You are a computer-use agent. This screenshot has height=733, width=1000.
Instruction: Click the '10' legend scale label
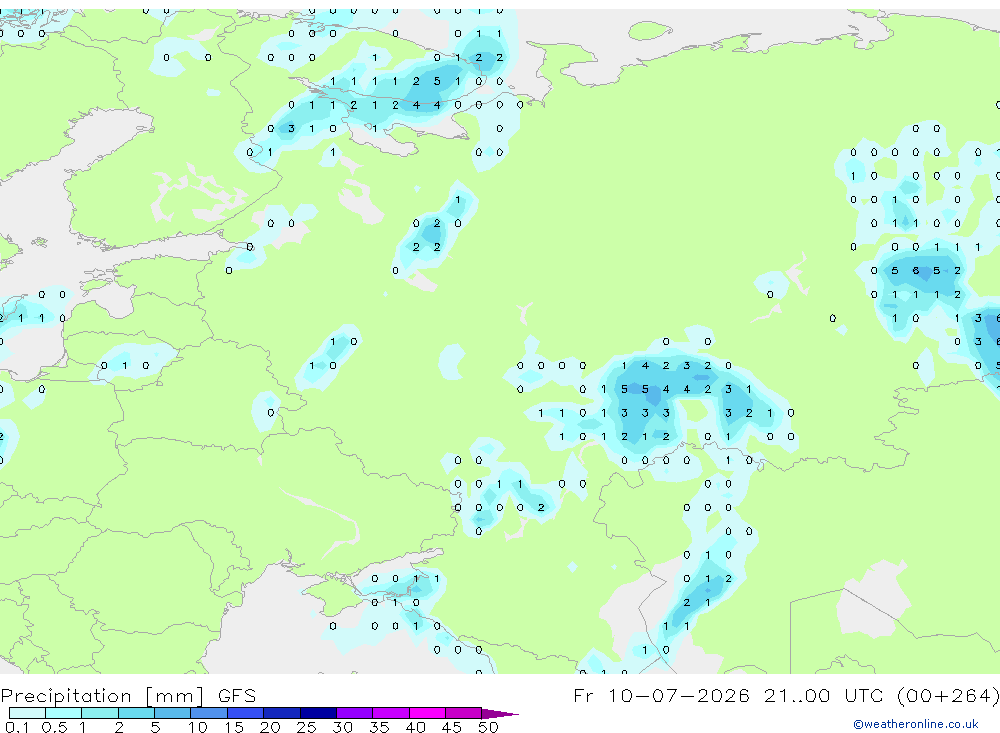coord(198,727)
